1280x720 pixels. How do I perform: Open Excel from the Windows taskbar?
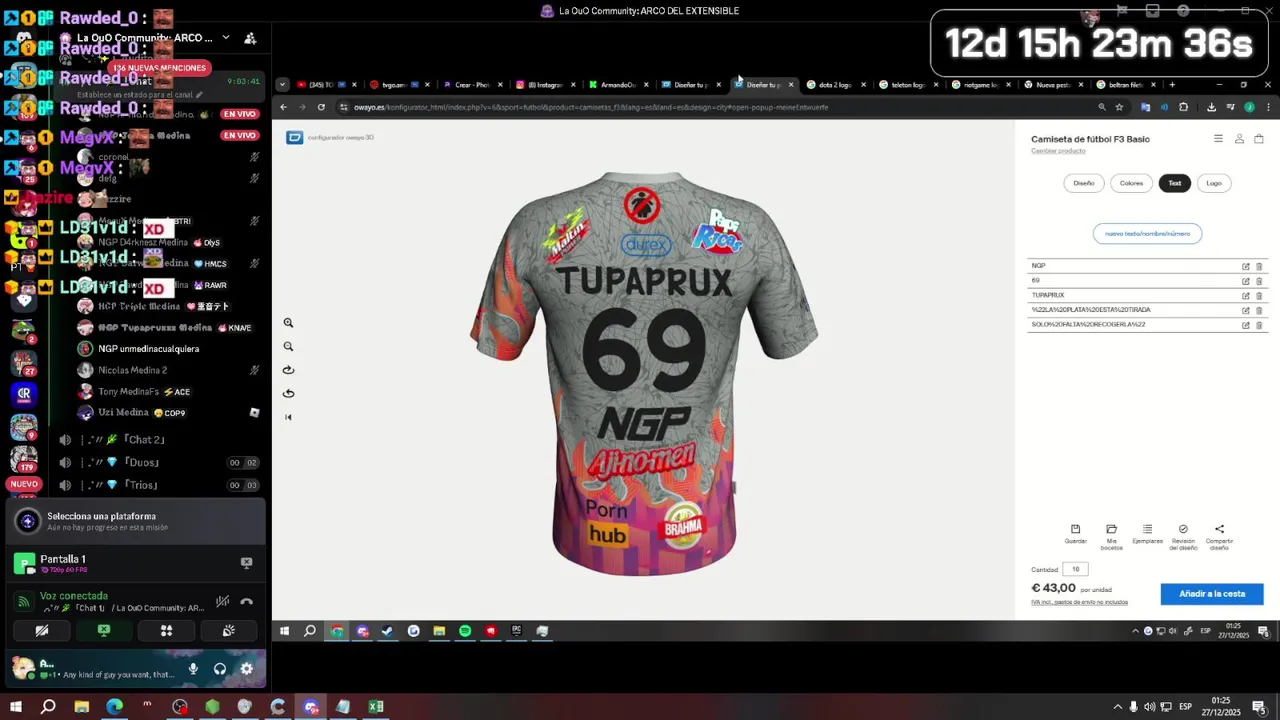tap(376, 707)
